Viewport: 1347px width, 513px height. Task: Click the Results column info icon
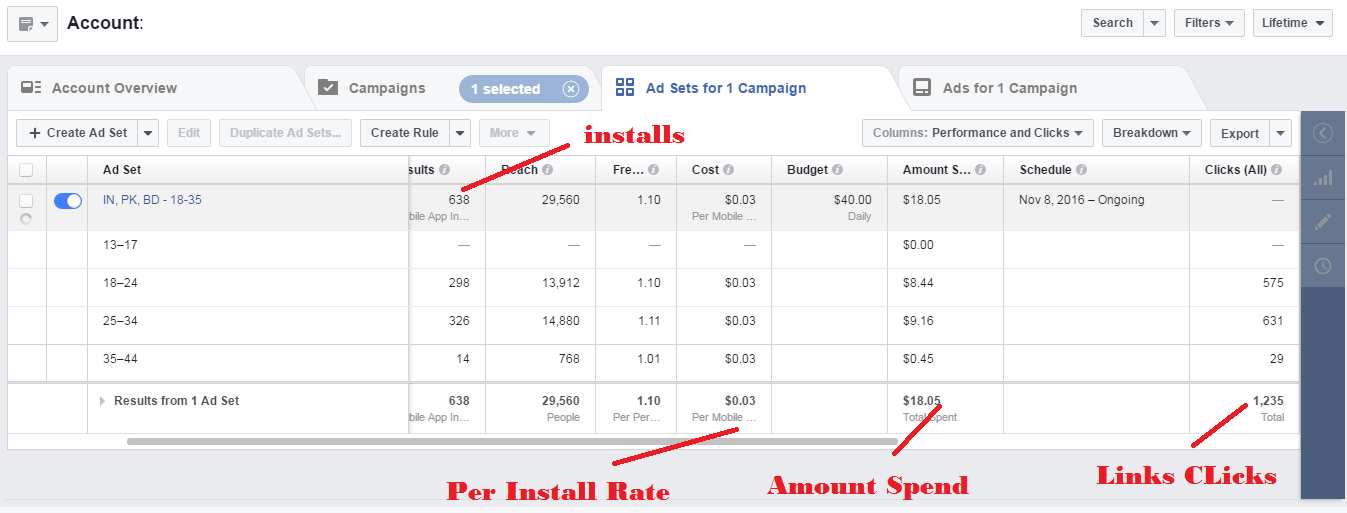coord(444,170)
